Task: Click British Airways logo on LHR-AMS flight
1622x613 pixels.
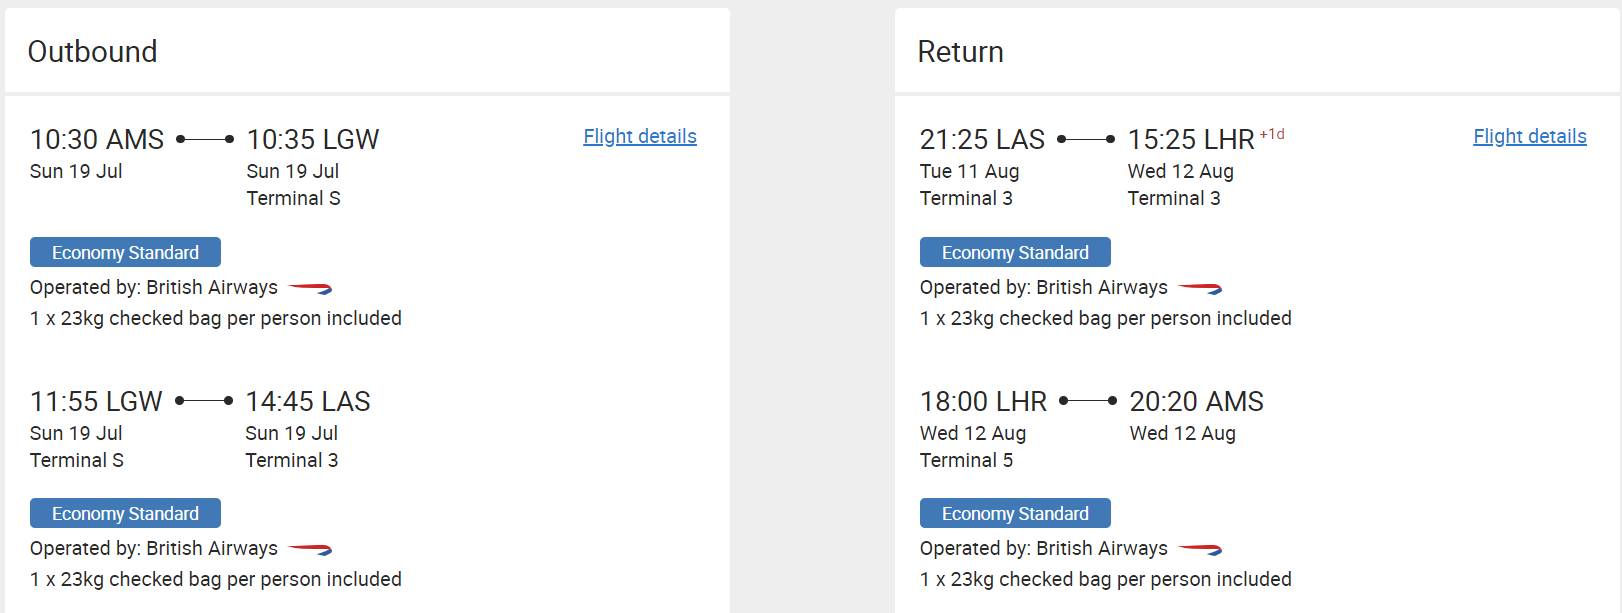Action: (1200, 549)
